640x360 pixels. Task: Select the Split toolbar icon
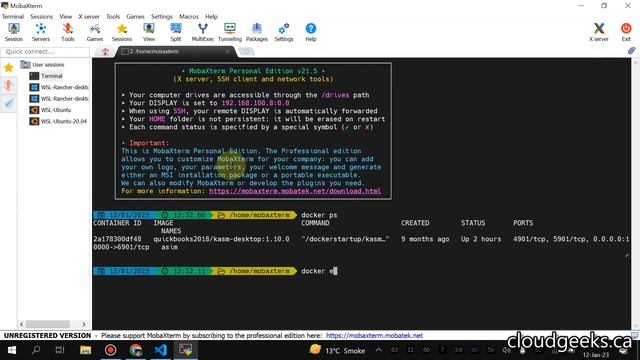pyautogui.click(x=176, y=32)
